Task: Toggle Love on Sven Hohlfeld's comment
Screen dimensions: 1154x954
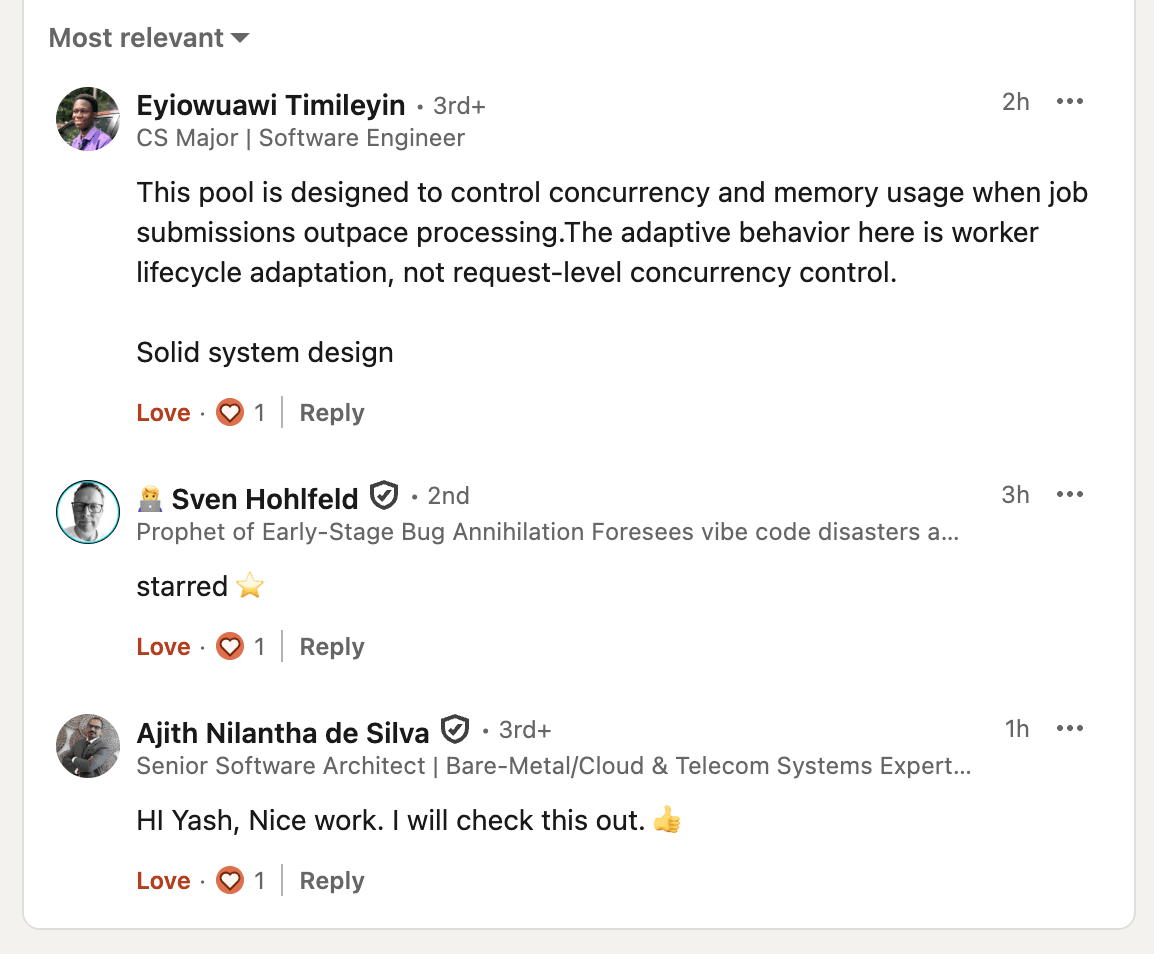Action: pyautogui.click(x=163, y=647)
